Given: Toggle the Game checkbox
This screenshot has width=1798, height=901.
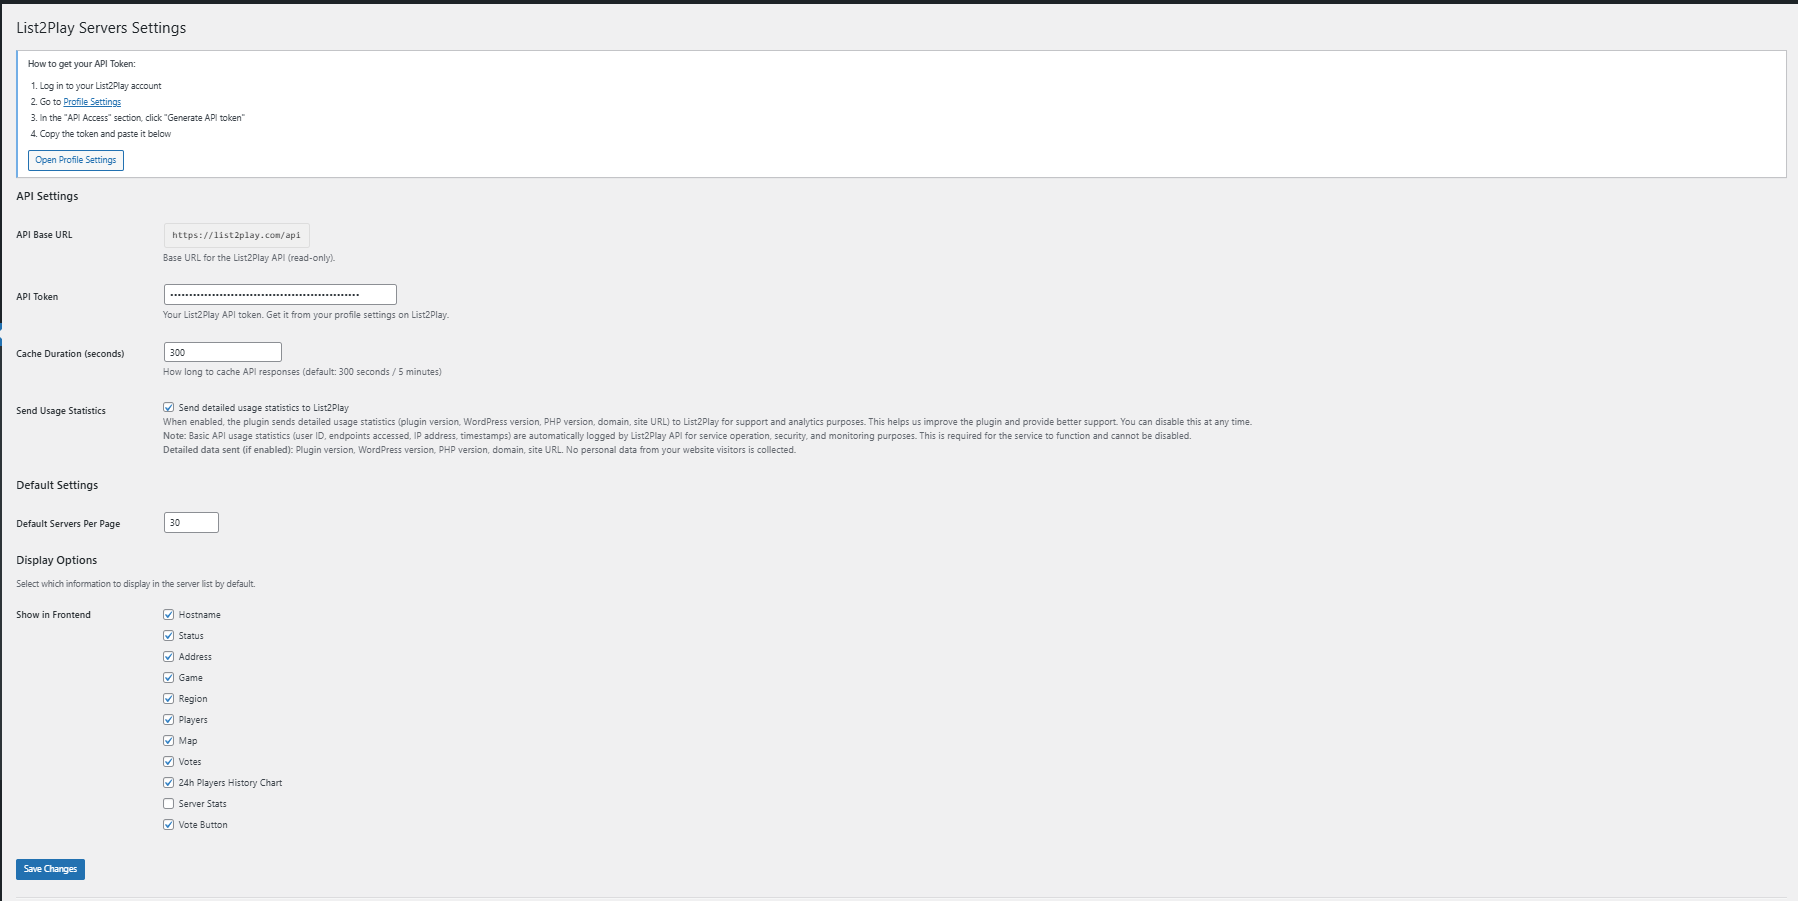Looking at the screenshot, I should tap(169, 678).
